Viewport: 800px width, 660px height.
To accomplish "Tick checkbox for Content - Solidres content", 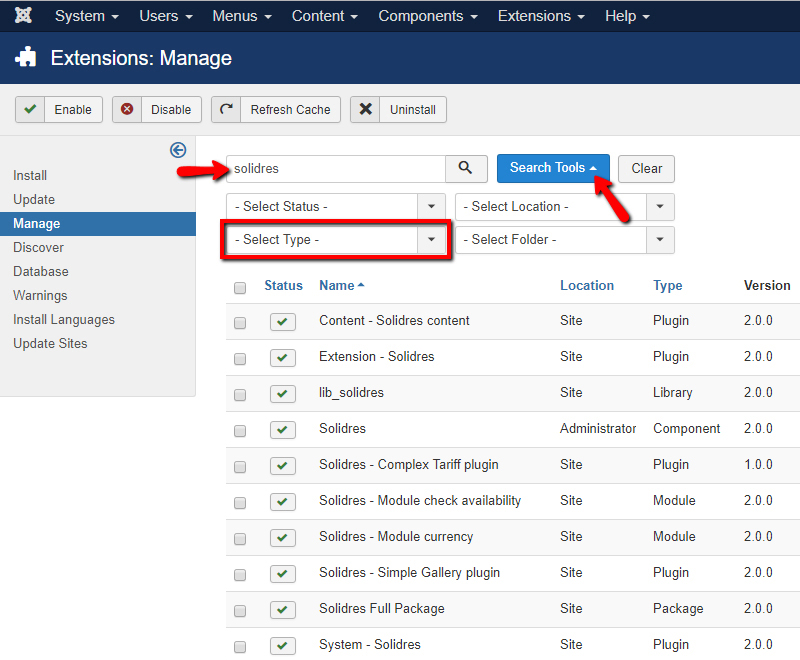I will pos(240,323).
